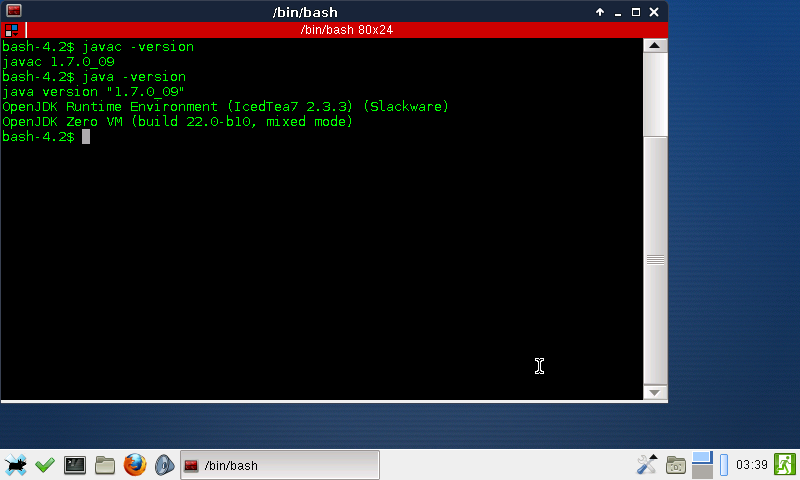Image resolution: width=800 pixels, height=480 pixels.
Task: Click the 'javac -version' command line
Action: click(x=98, y=47)
